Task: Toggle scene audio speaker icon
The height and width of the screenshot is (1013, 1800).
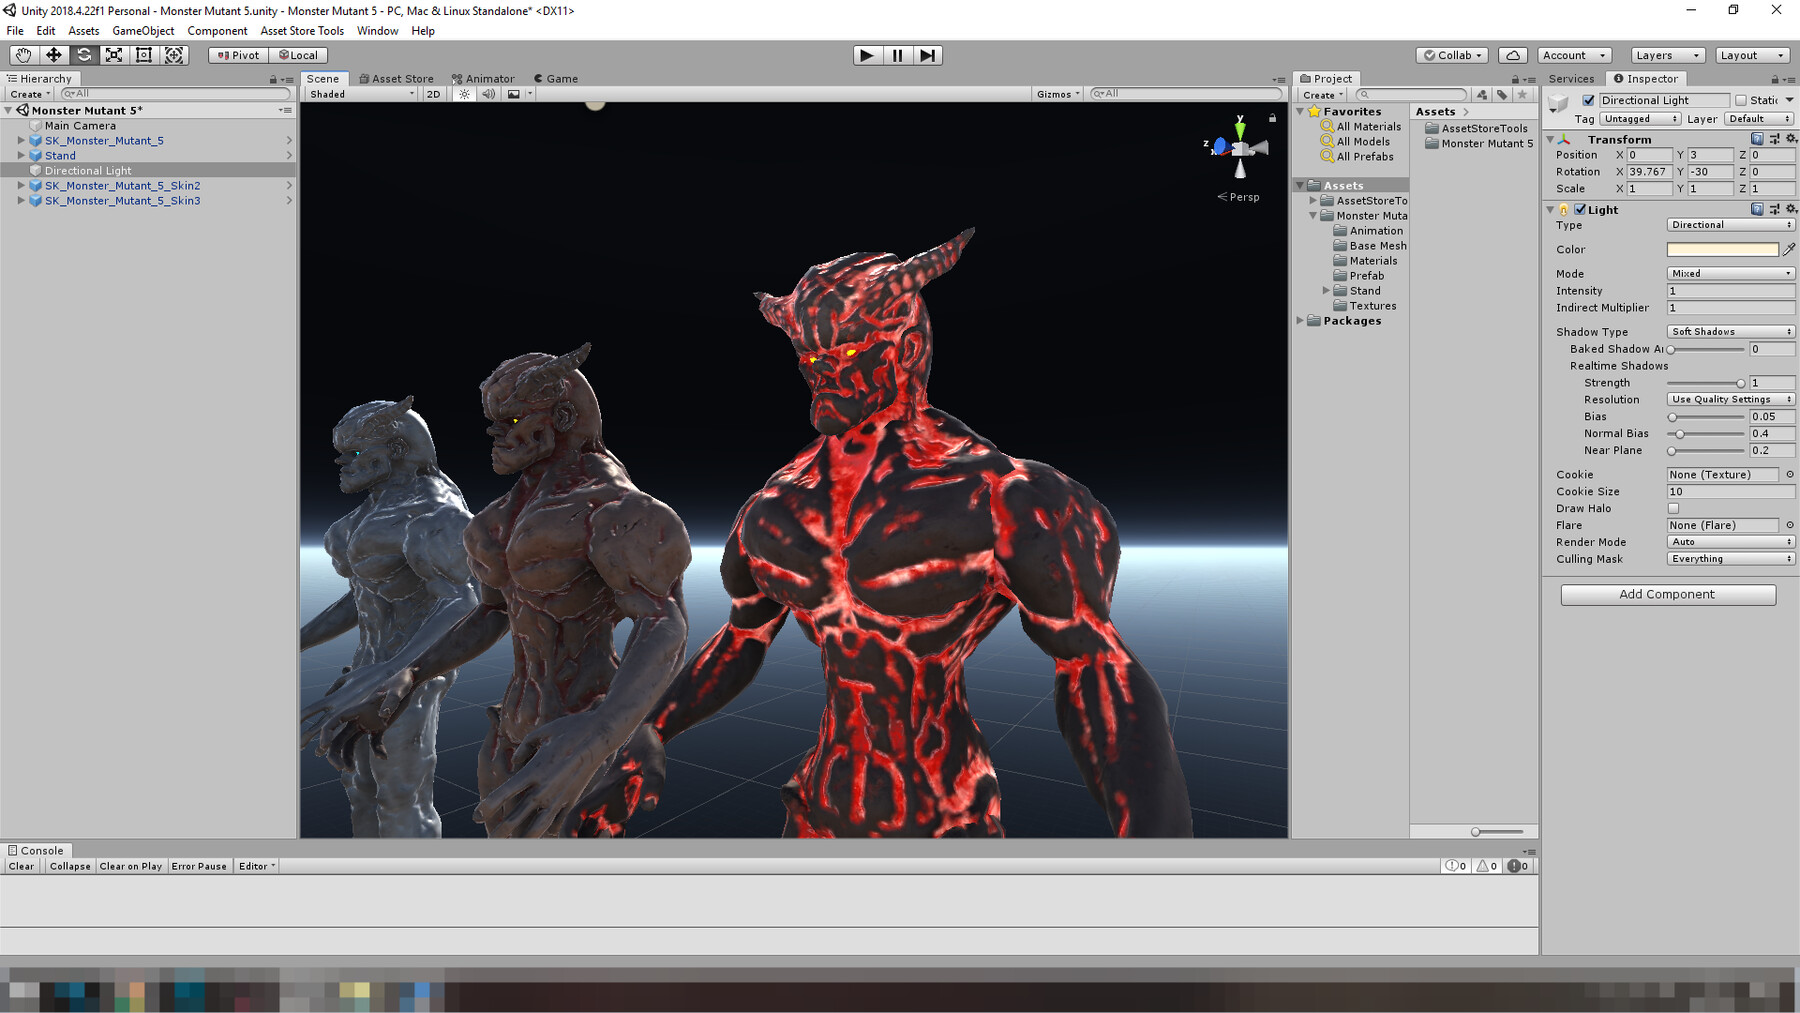Action: pos(488,94)
